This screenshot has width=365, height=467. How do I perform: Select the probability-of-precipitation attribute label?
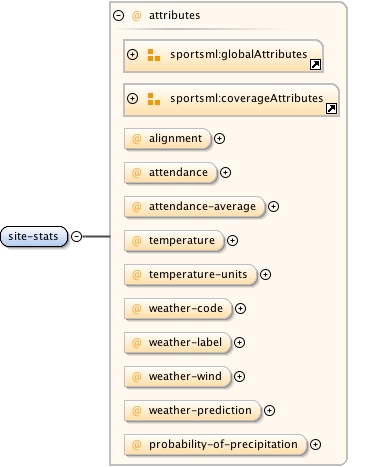click(x=223, y=444)
